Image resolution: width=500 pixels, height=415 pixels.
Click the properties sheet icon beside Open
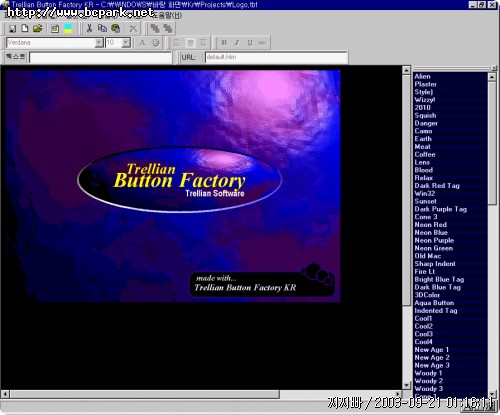click(55, 29)
